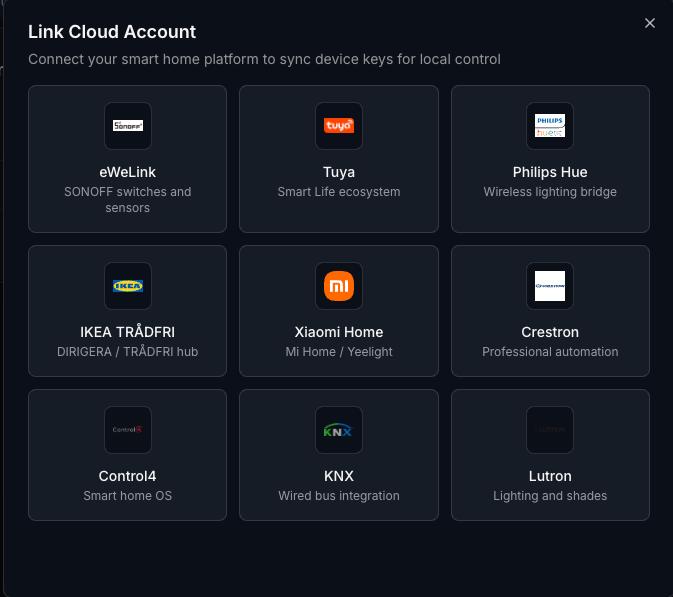This screenshot has width=673, height=597.
Task: Select the eWeLink platform name
Action: click(127, 172)
